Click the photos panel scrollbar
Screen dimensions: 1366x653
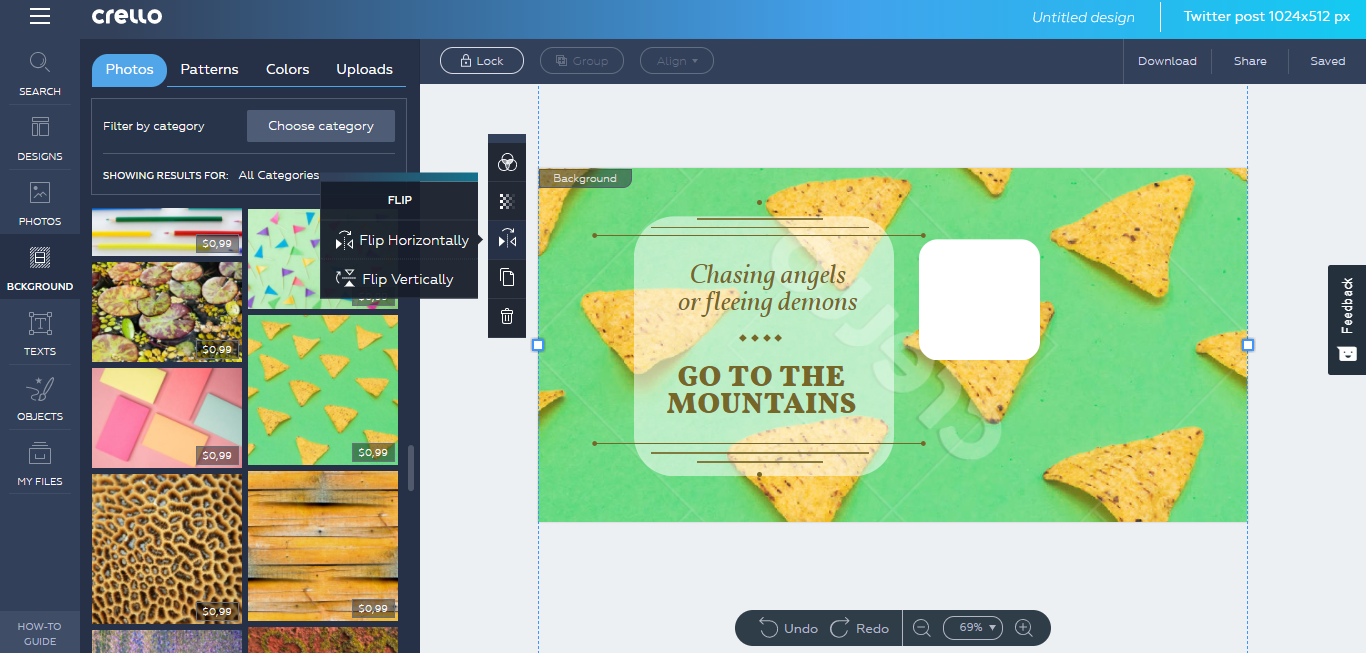pos(410,468)
